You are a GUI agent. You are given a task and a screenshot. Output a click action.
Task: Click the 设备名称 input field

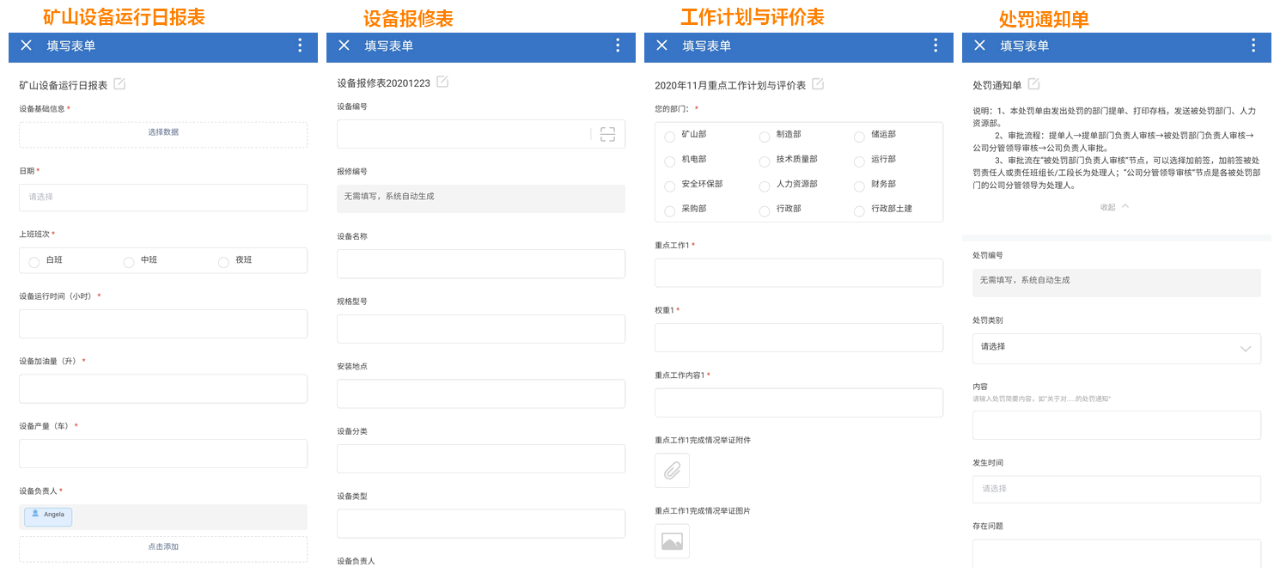[481, 264]
